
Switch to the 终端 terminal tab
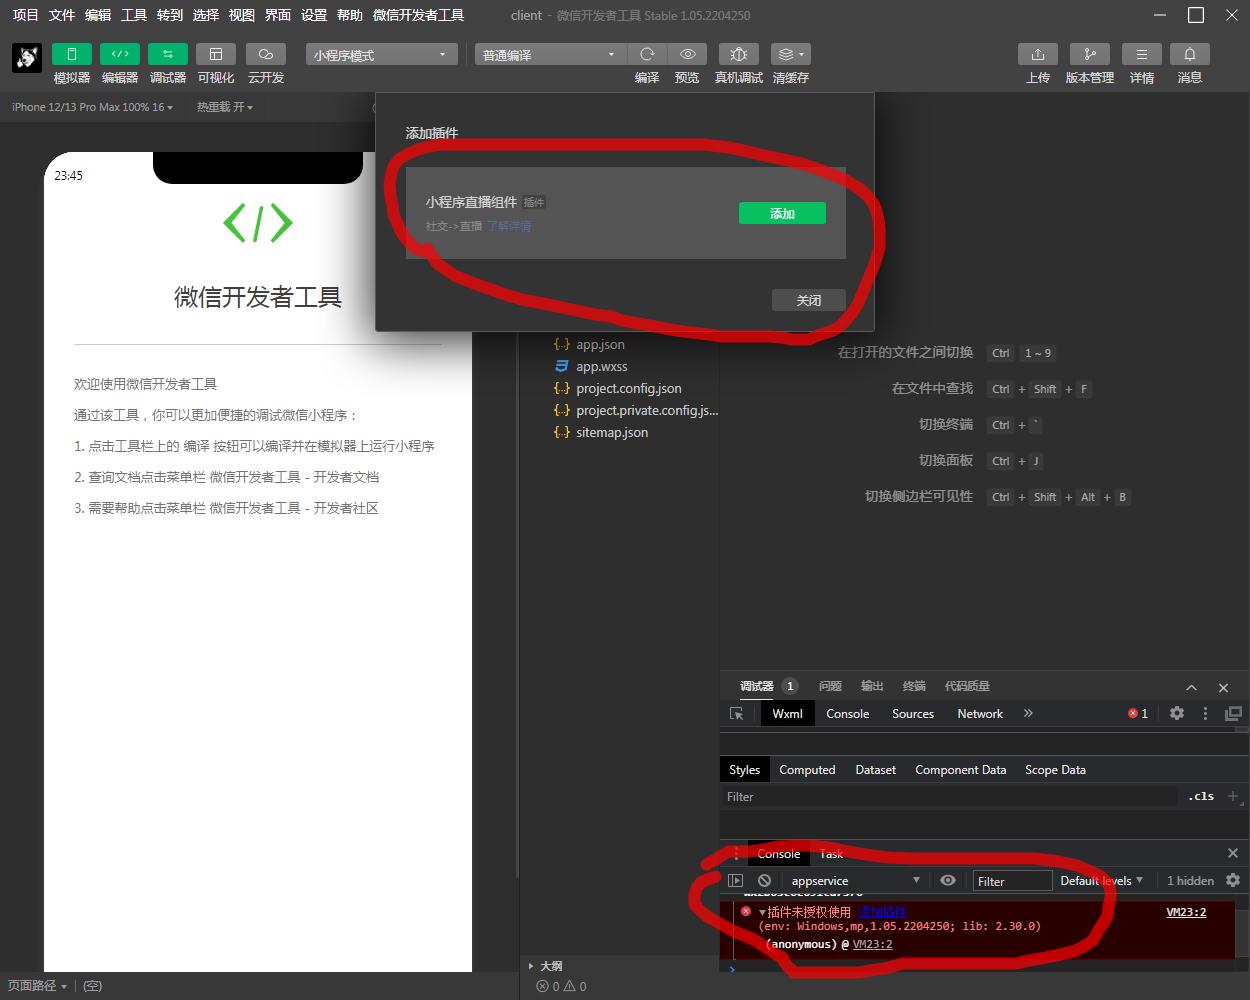pyautogui.click(x=914, y=686)
